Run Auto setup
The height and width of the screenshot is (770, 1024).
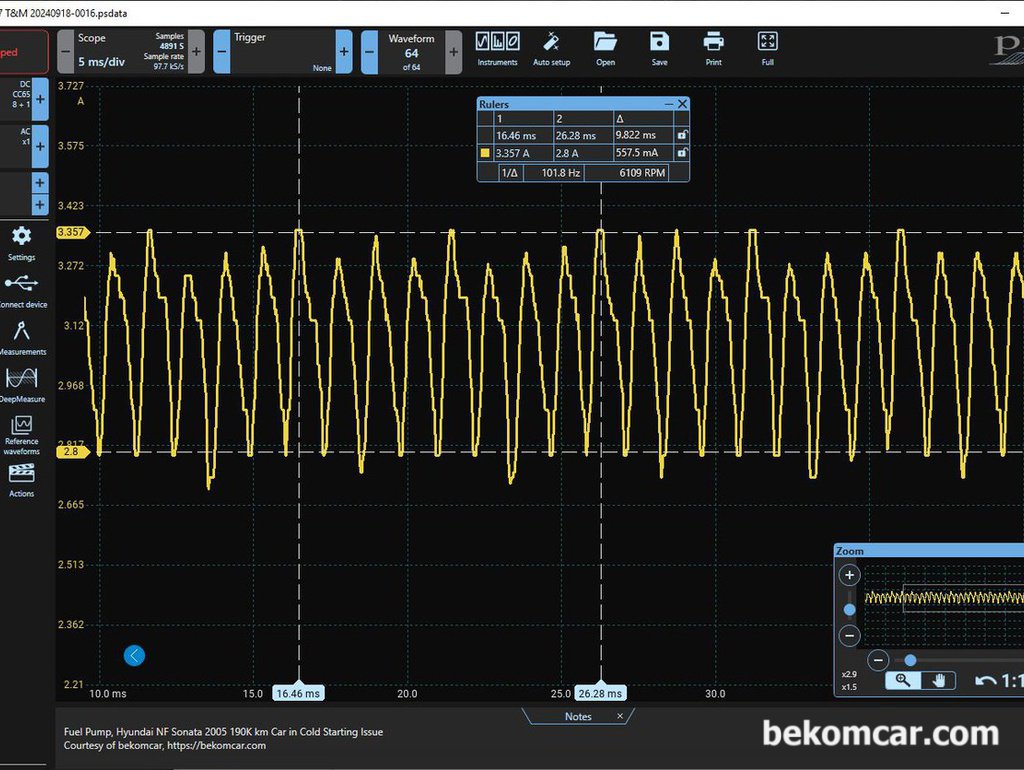(x=551, y=49)
